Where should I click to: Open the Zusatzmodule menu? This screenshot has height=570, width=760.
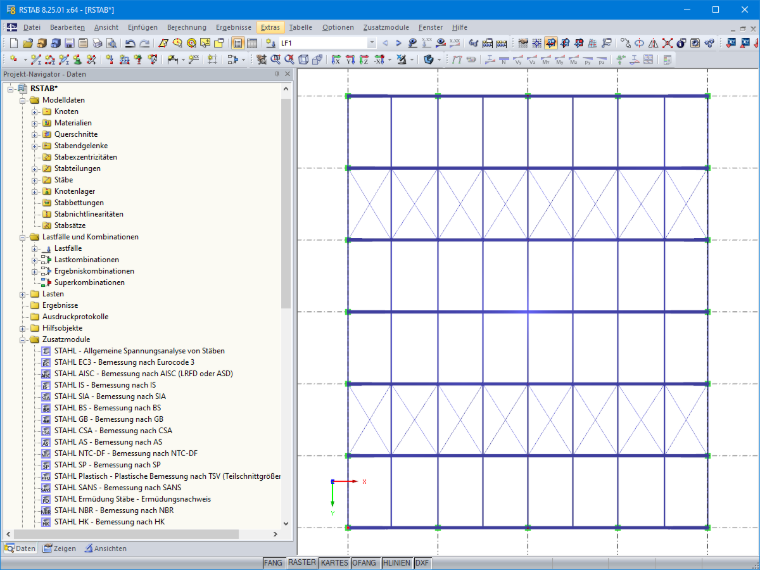coord(386,28)
